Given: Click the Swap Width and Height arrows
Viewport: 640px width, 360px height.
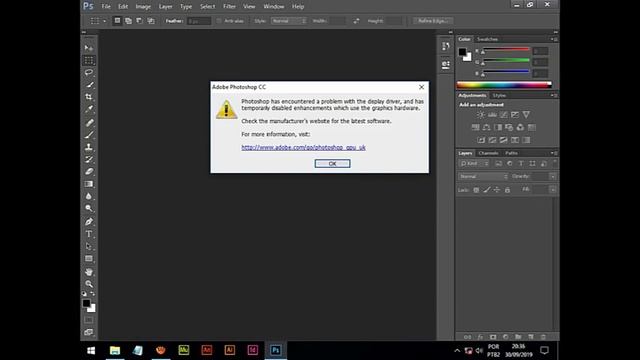Looking at the screenshot, I should click(356, 21).
